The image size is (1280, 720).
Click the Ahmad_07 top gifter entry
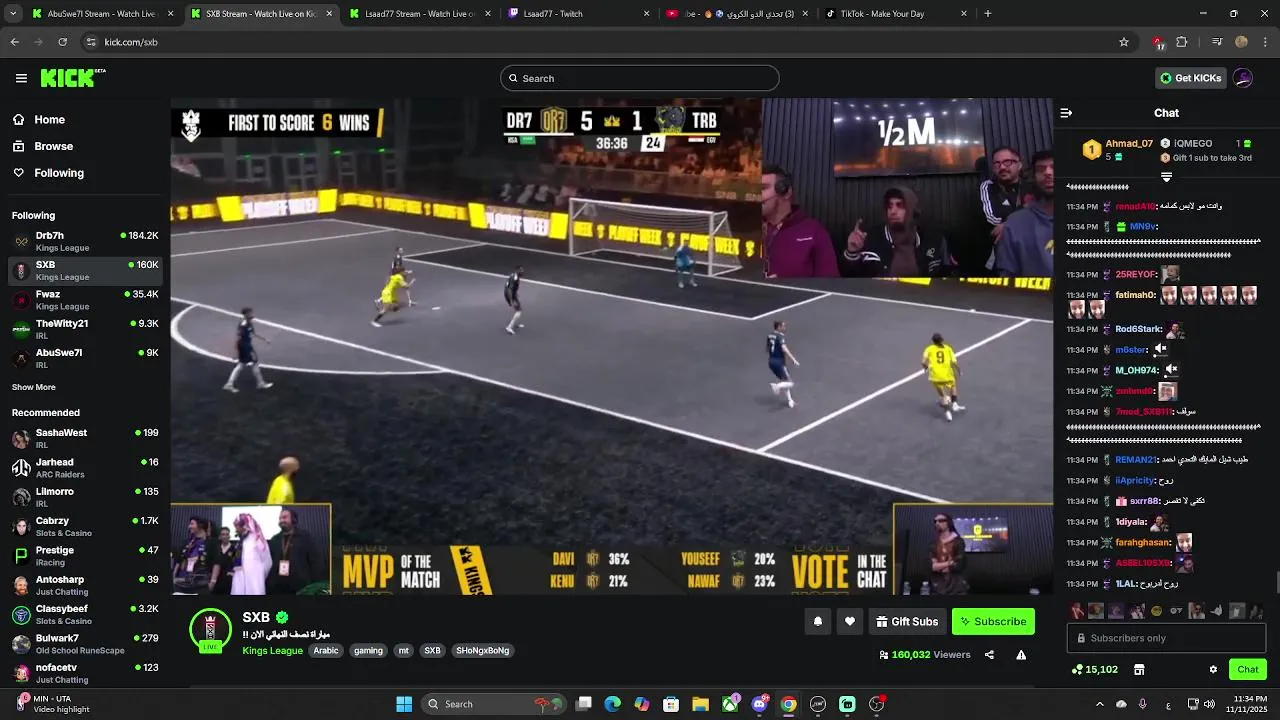coord(1118,150)
